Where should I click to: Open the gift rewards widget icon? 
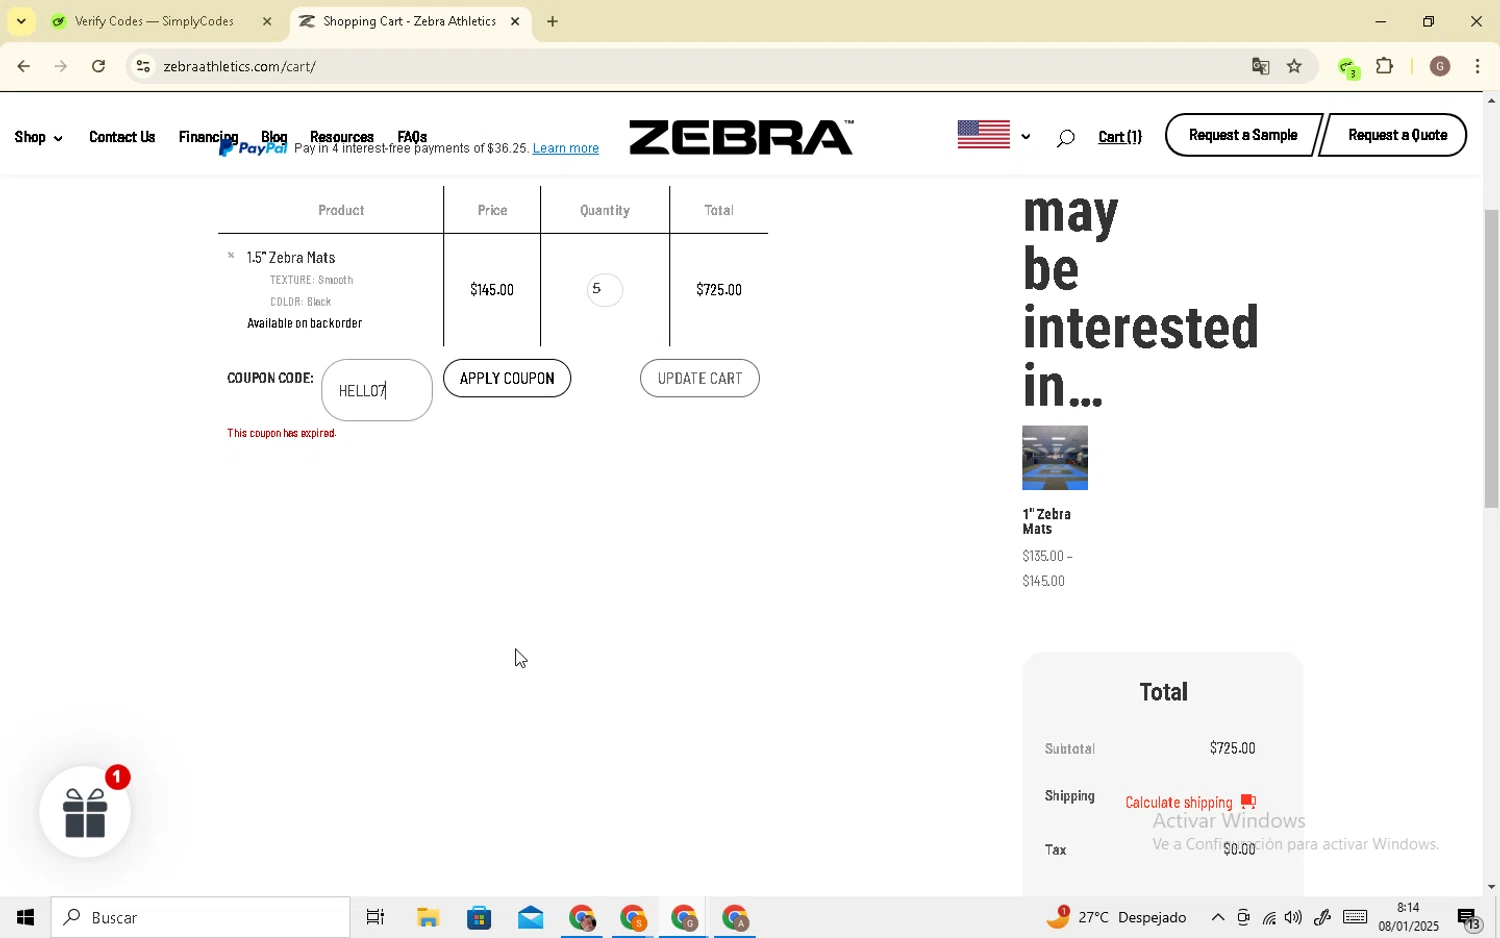click(85, 812)
